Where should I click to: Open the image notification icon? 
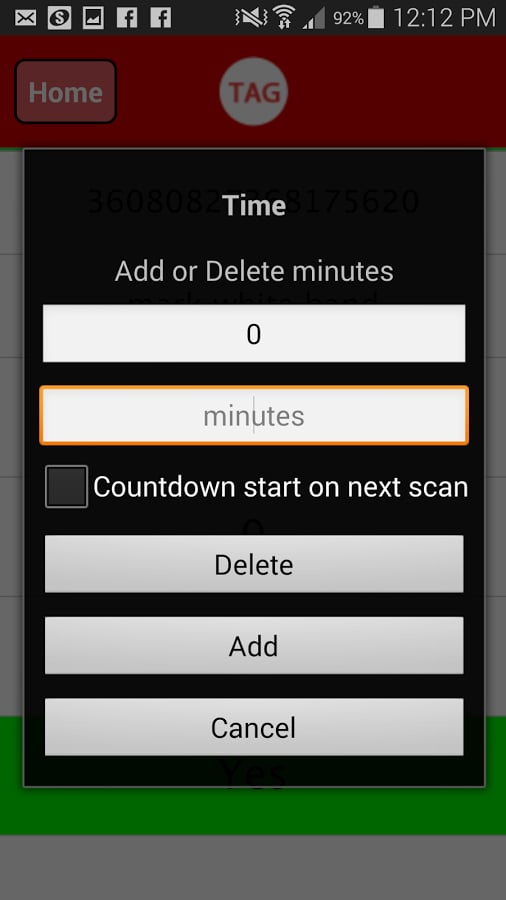click(93, 18)
